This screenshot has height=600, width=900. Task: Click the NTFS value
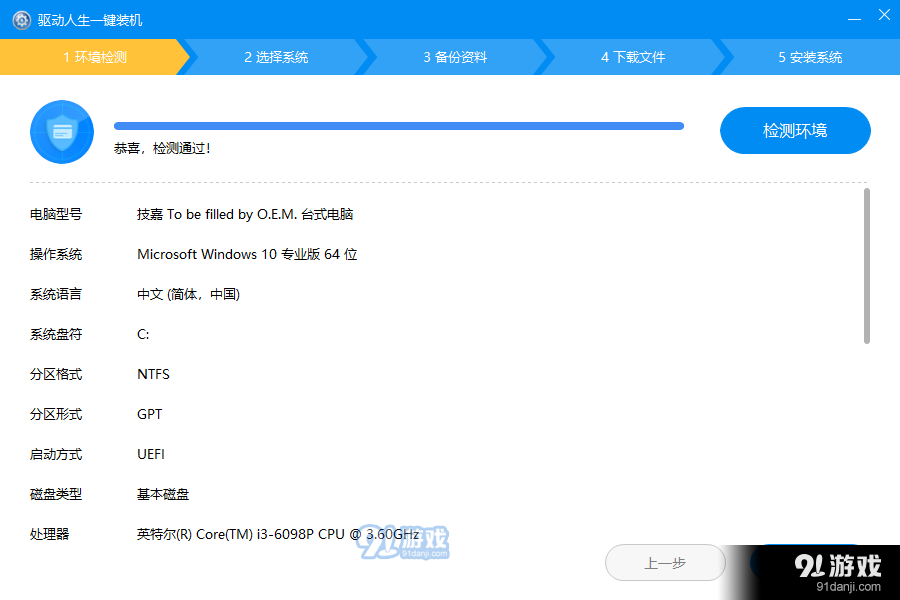[x=153, y=374]
